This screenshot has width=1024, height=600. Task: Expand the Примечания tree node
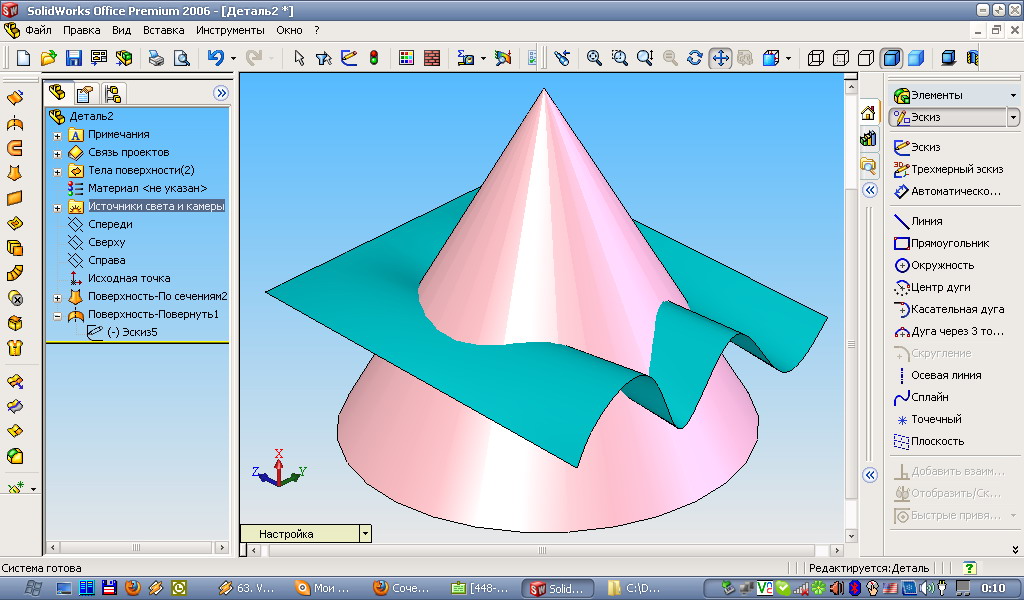click(x=57, y=136)
